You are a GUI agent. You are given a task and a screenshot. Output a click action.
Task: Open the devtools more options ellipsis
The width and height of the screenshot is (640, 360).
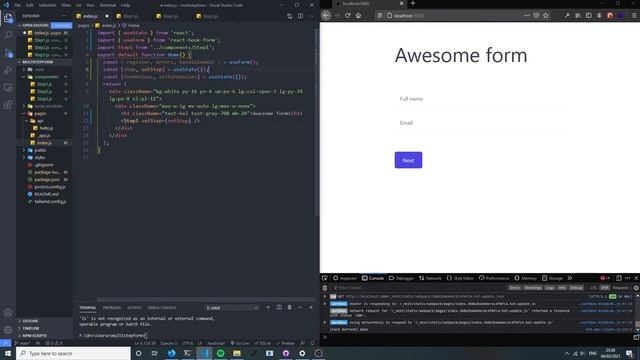click(628, 278)
